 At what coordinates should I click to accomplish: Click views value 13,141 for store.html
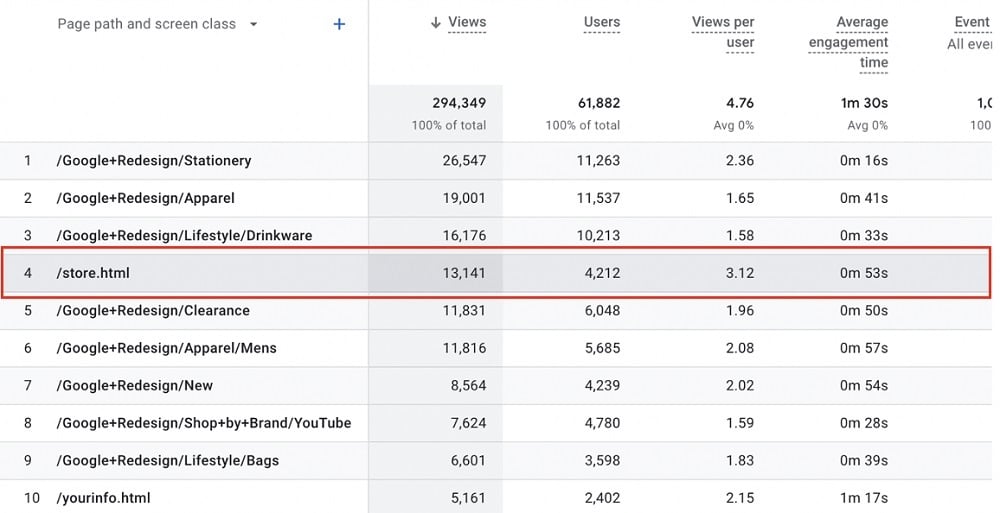click(x=464, y=273)
